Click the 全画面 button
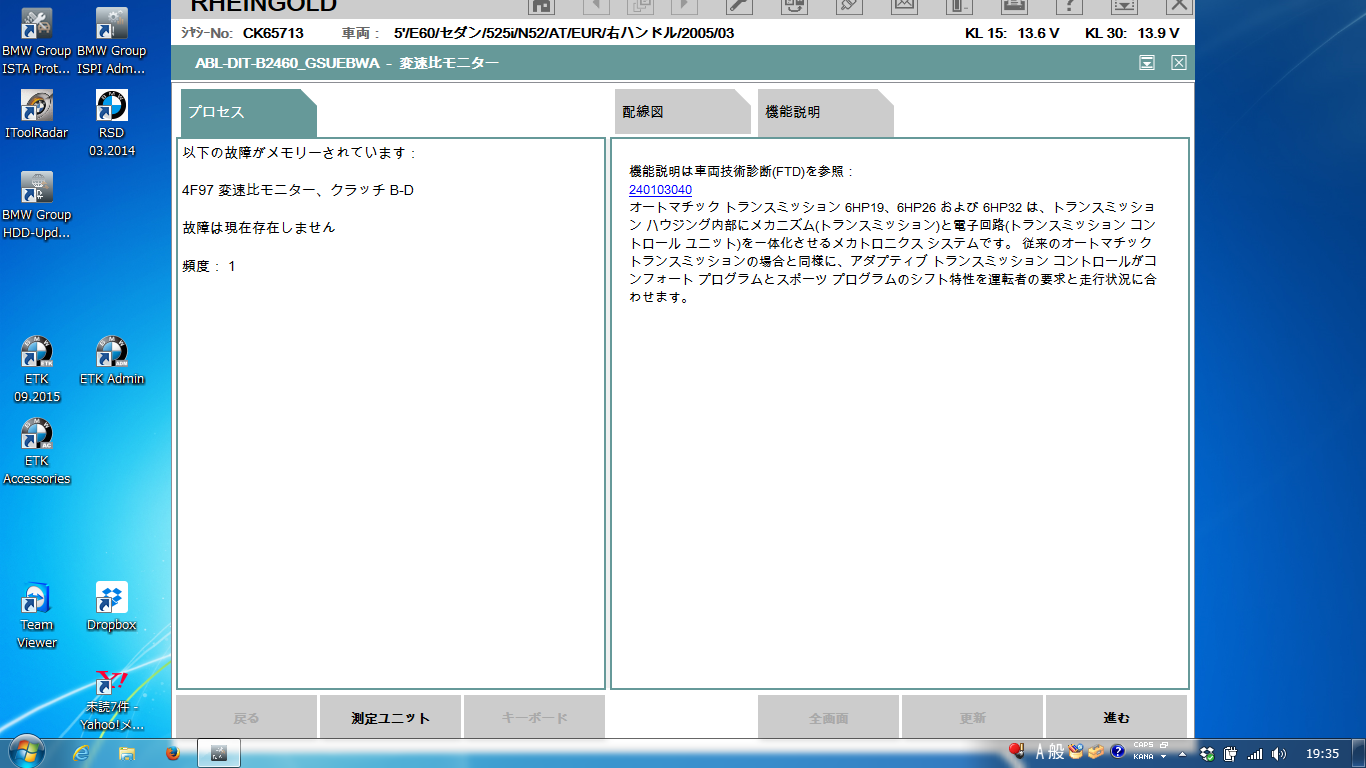This screenshot has width=1366, height=768. coord(828,717)
